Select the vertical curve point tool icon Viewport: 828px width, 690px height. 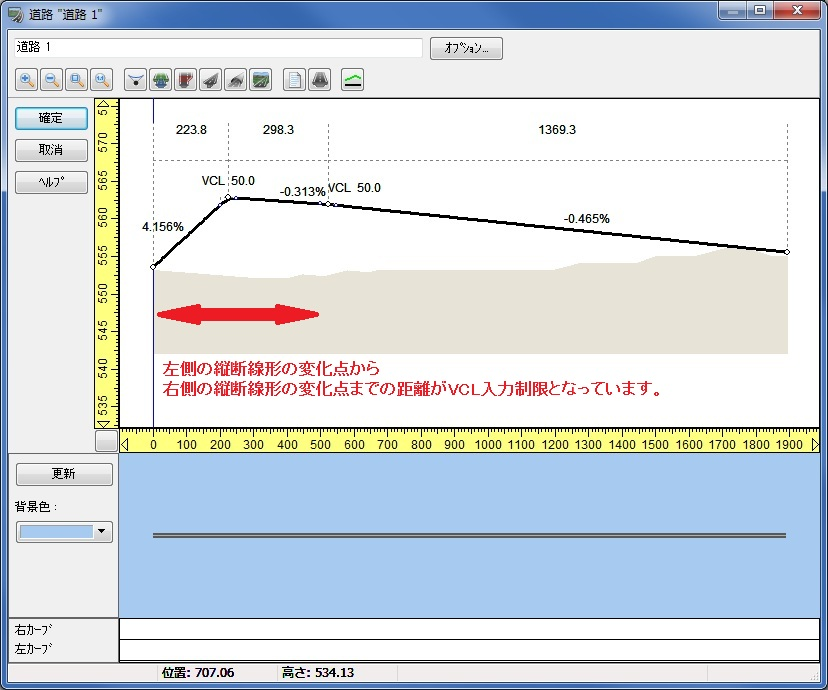pos(135,80)
